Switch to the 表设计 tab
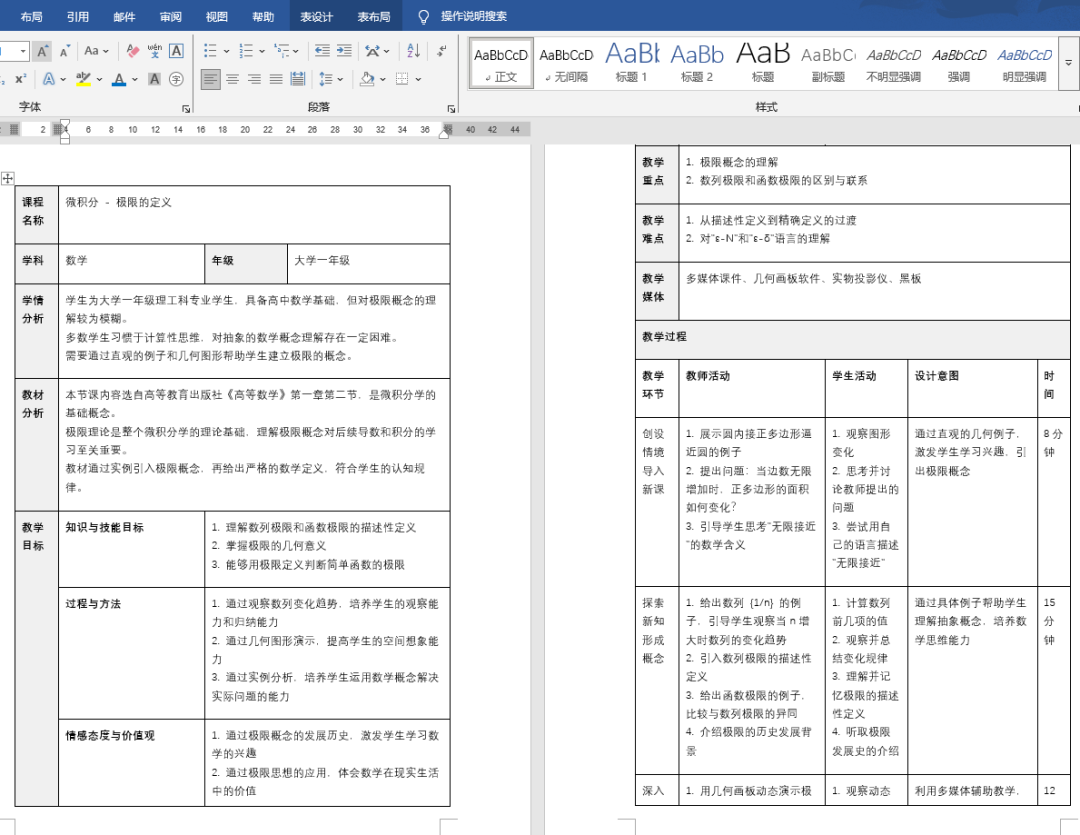The height and width of the screenshot is (835, 1080). 316,16
